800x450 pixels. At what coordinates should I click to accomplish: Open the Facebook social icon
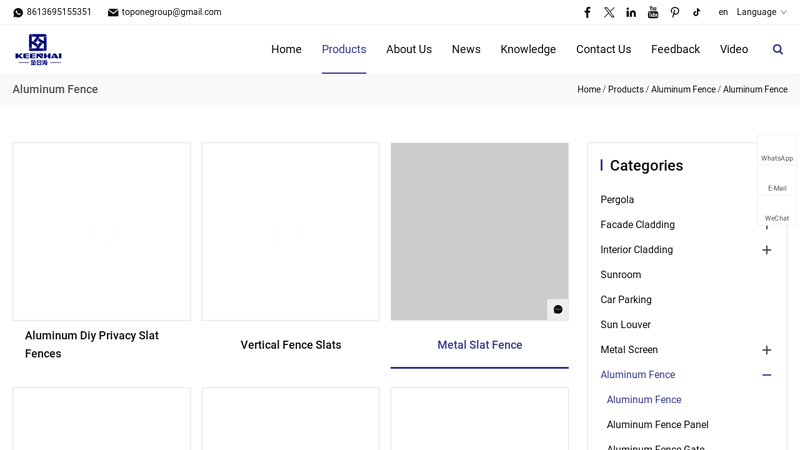point(587,12)
